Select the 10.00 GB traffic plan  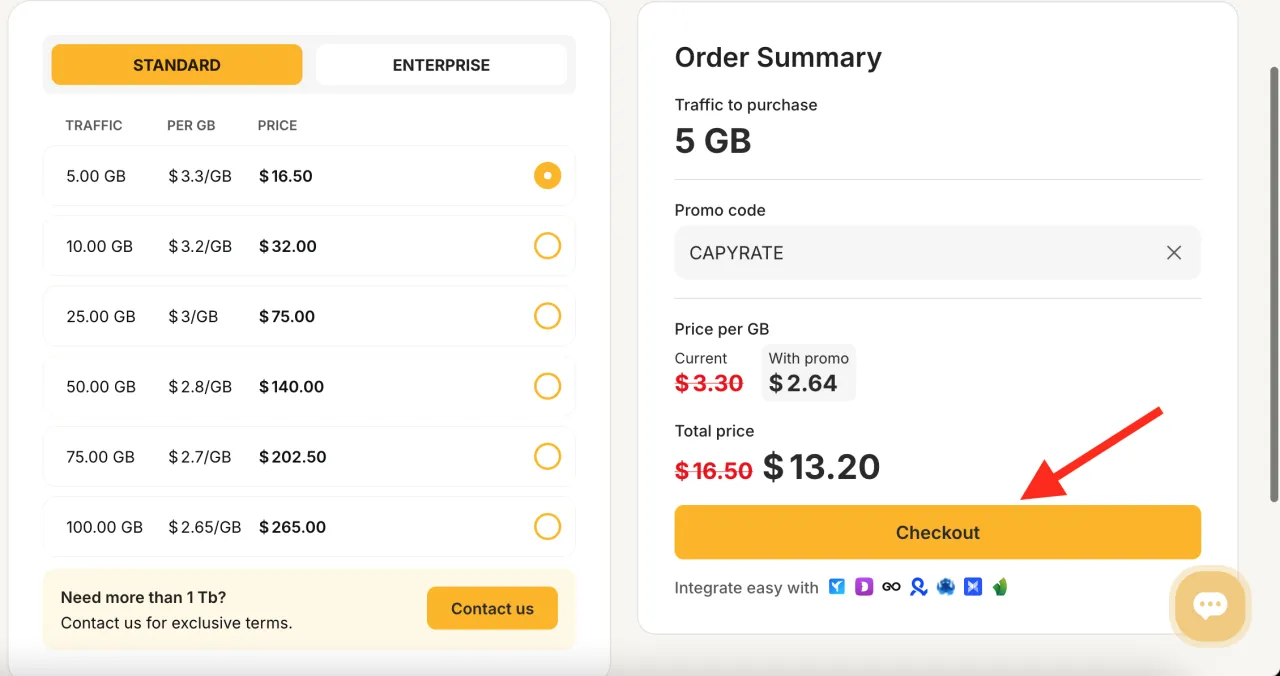tap(547, 246)
